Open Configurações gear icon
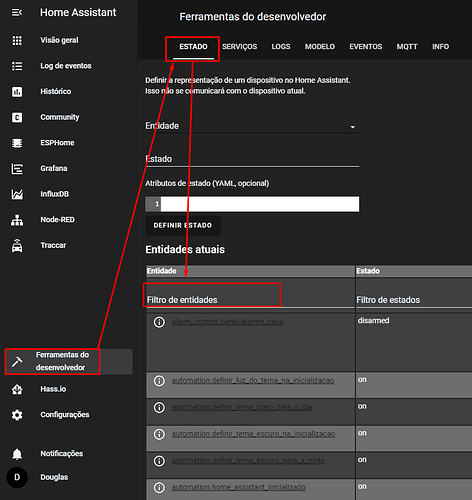 pos(17,415)
